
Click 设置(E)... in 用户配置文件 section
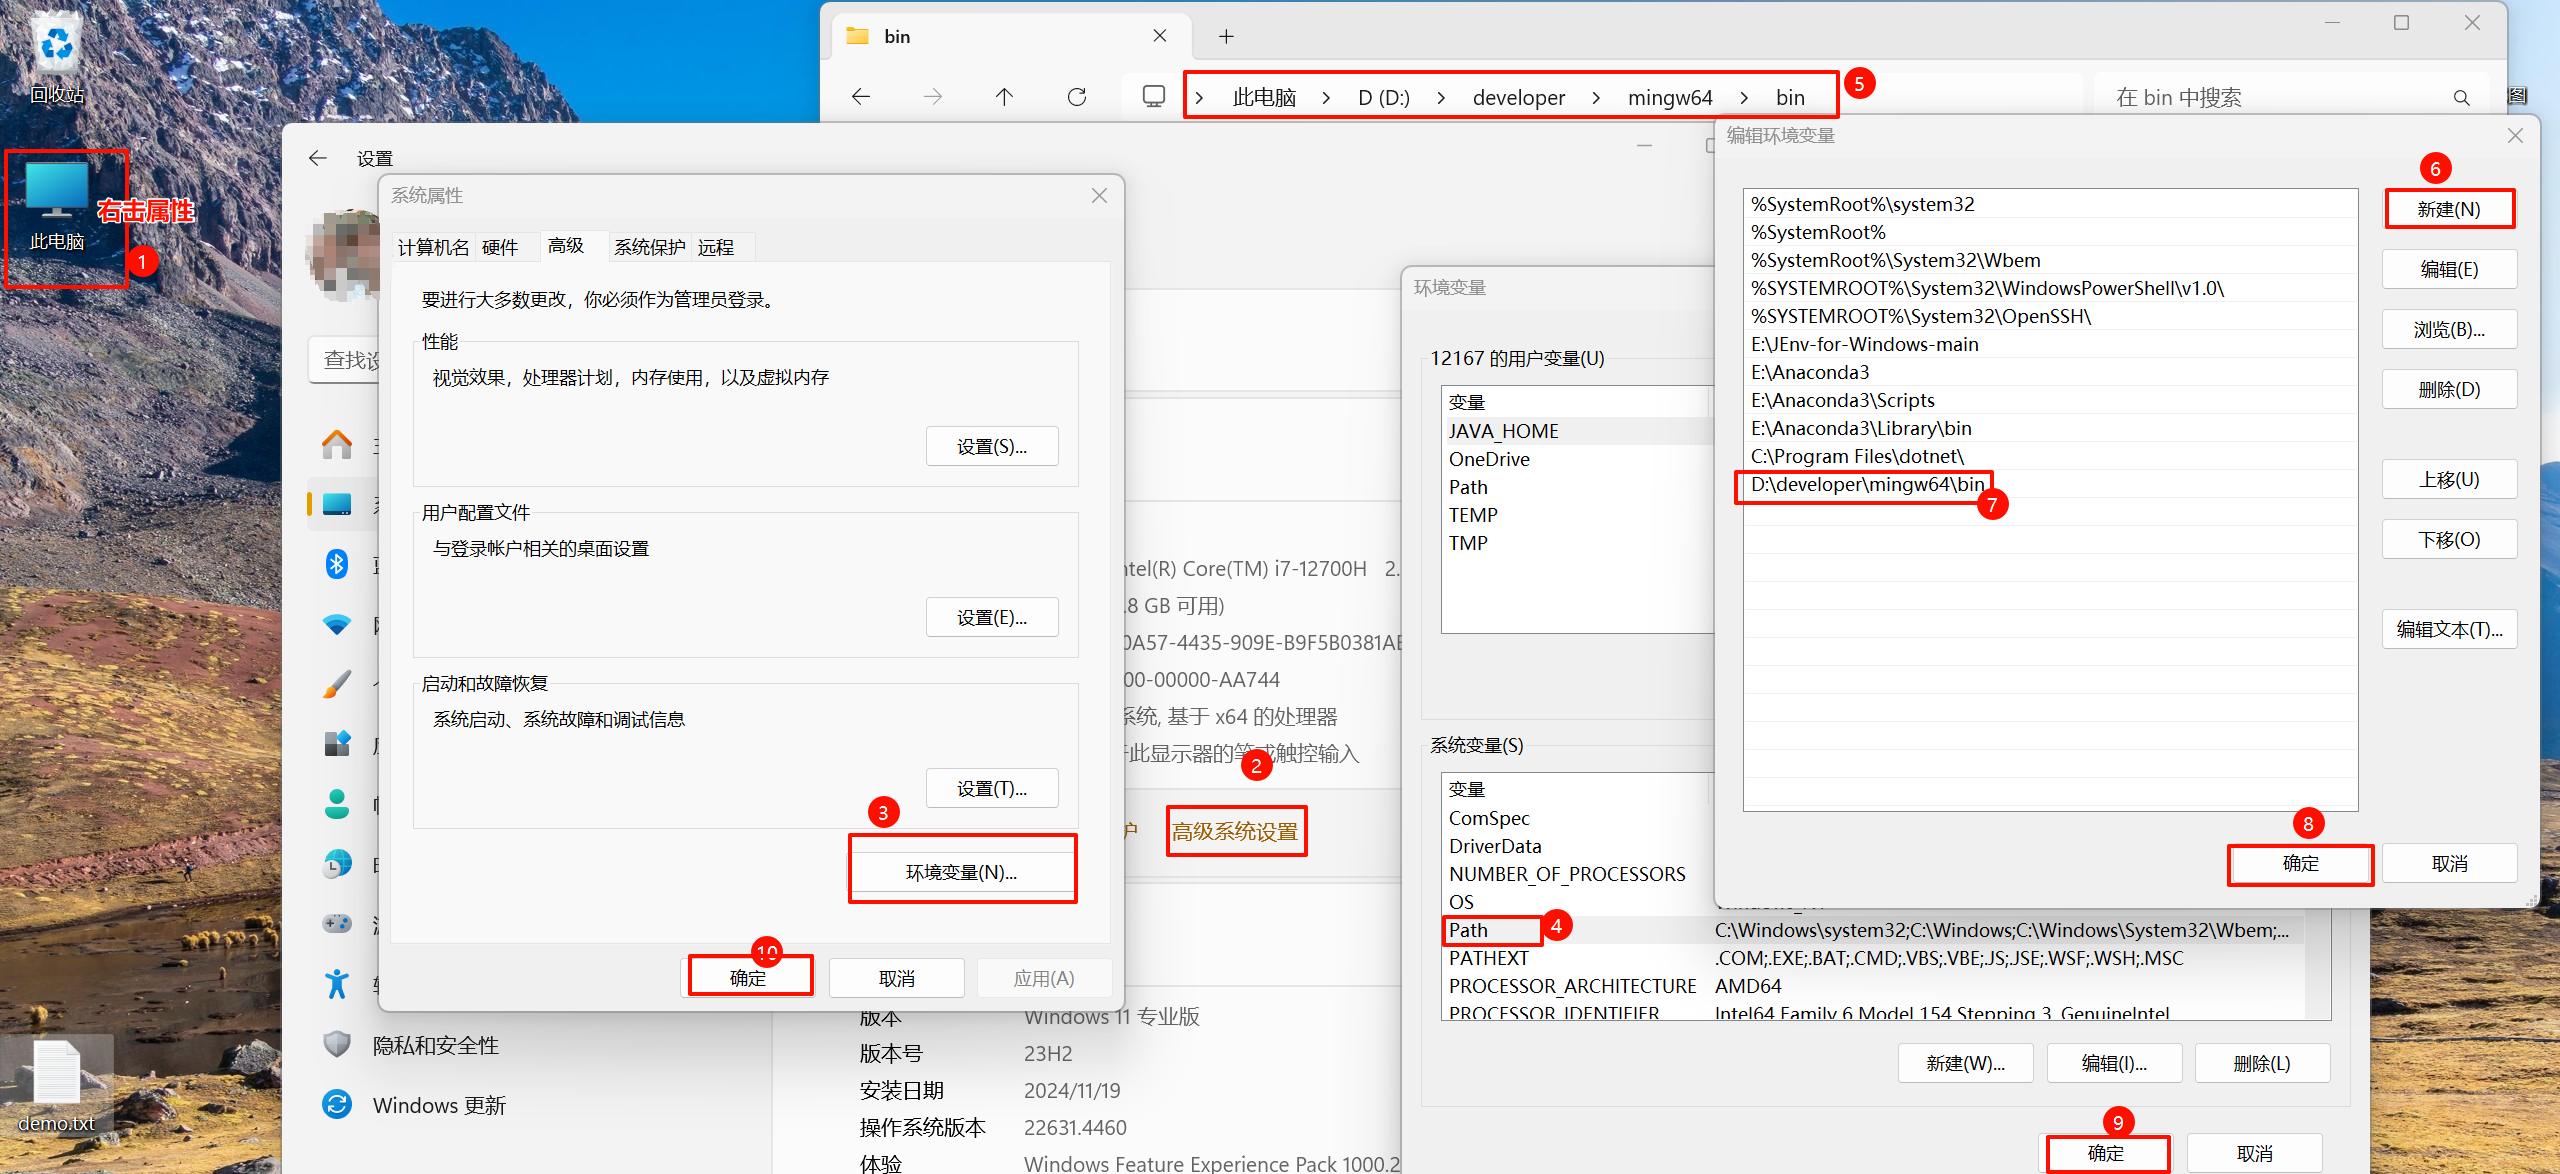[x=992, y=617]
